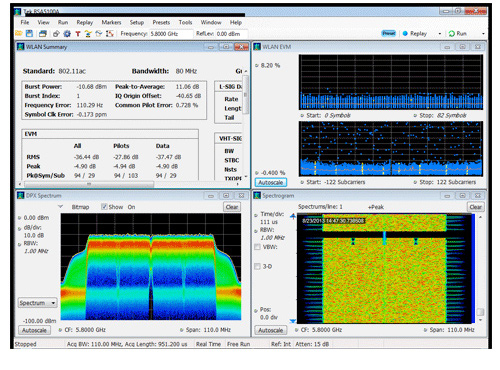500x370 pixels.
Task: Click the open folder icon in toolbar
Action: pos(19,33)
